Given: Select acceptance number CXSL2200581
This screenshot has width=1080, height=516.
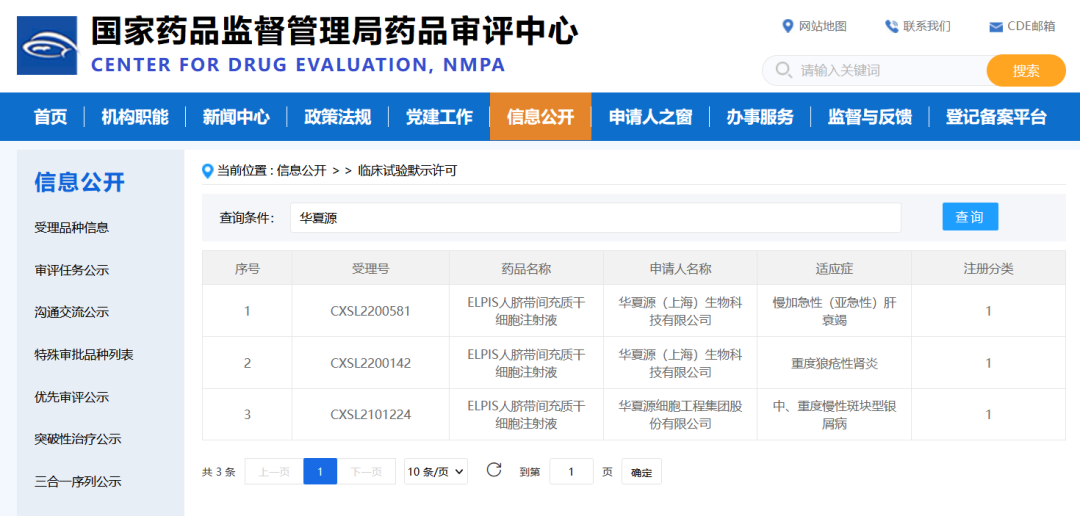Looking at the screenshot, I should click(x=371, y=311).
